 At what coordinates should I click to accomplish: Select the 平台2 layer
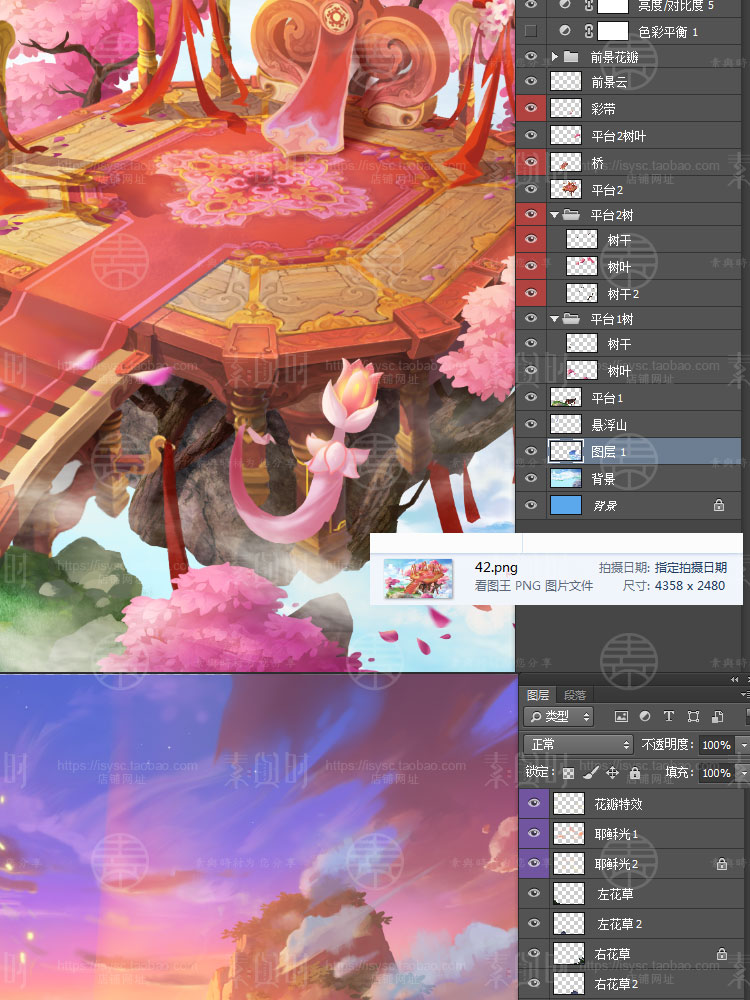point(629,189)
